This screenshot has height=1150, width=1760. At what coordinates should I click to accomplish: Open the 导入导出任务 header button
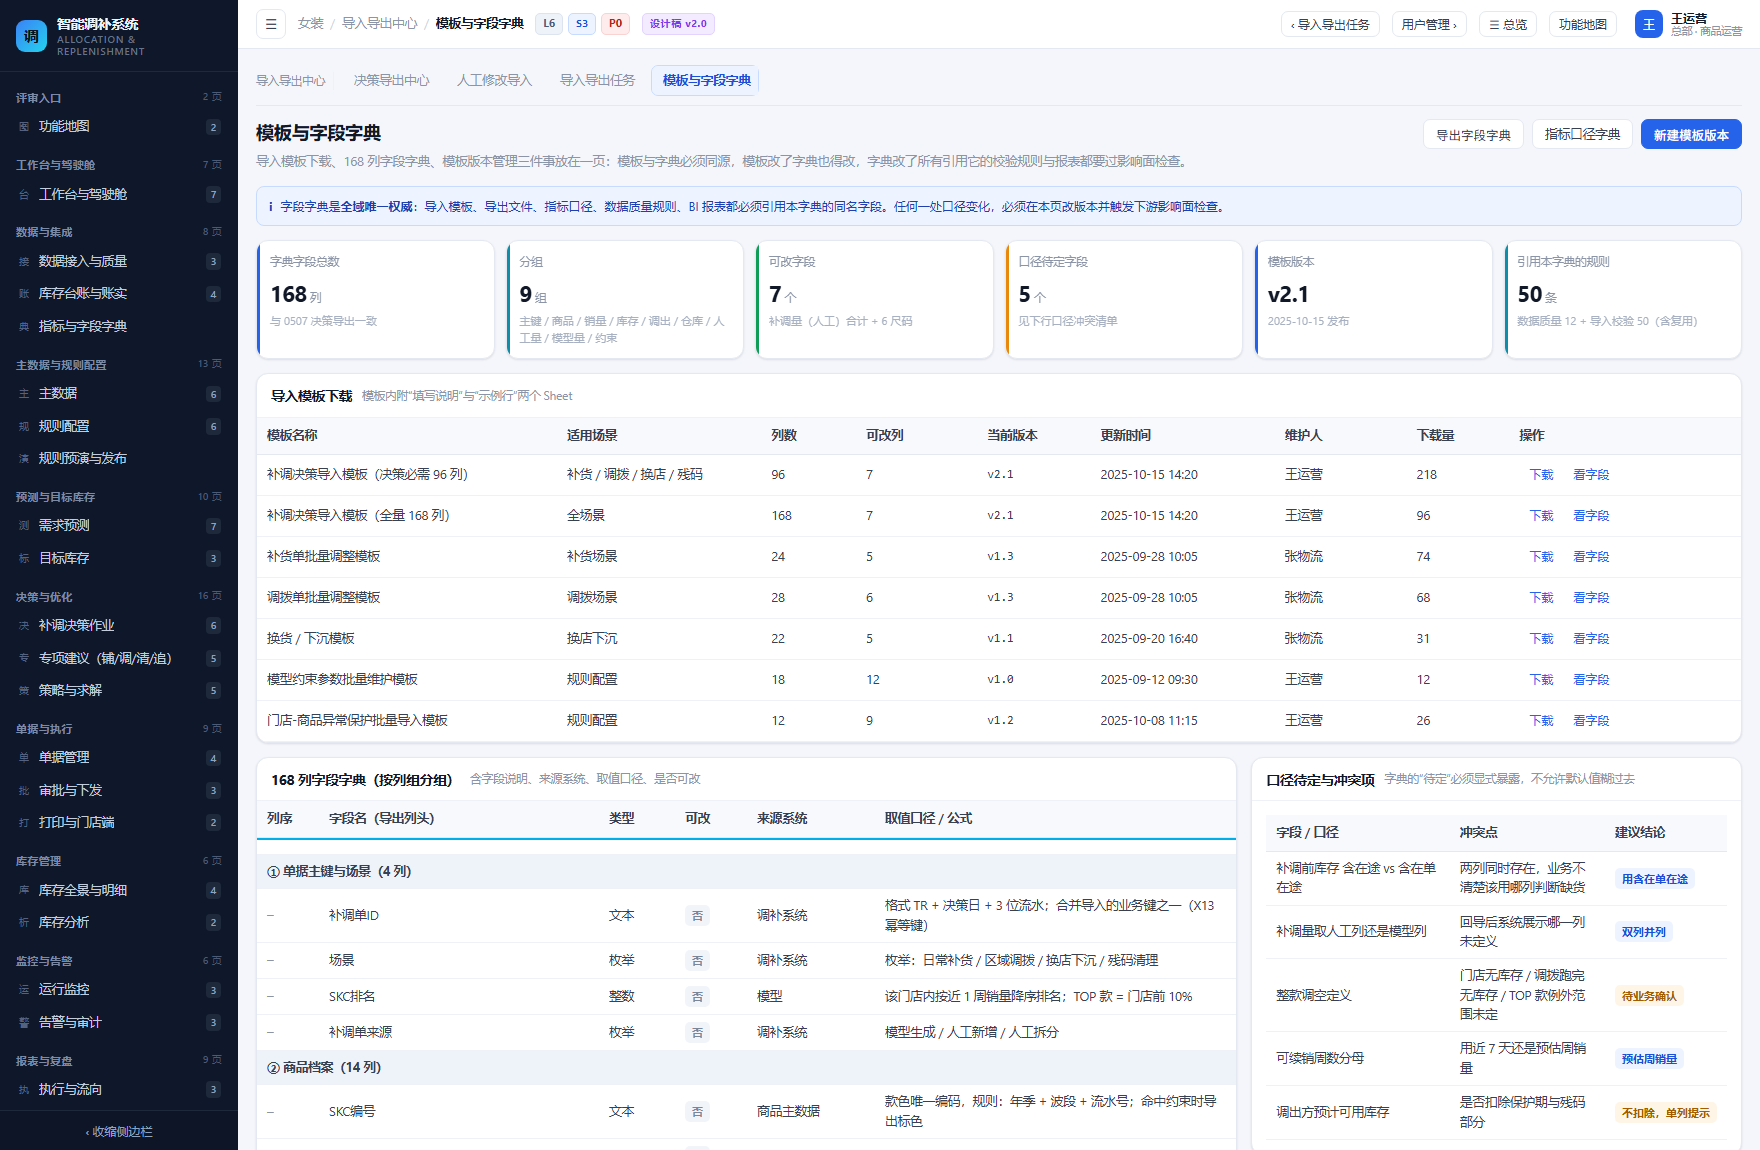[x=1330, y=24]
